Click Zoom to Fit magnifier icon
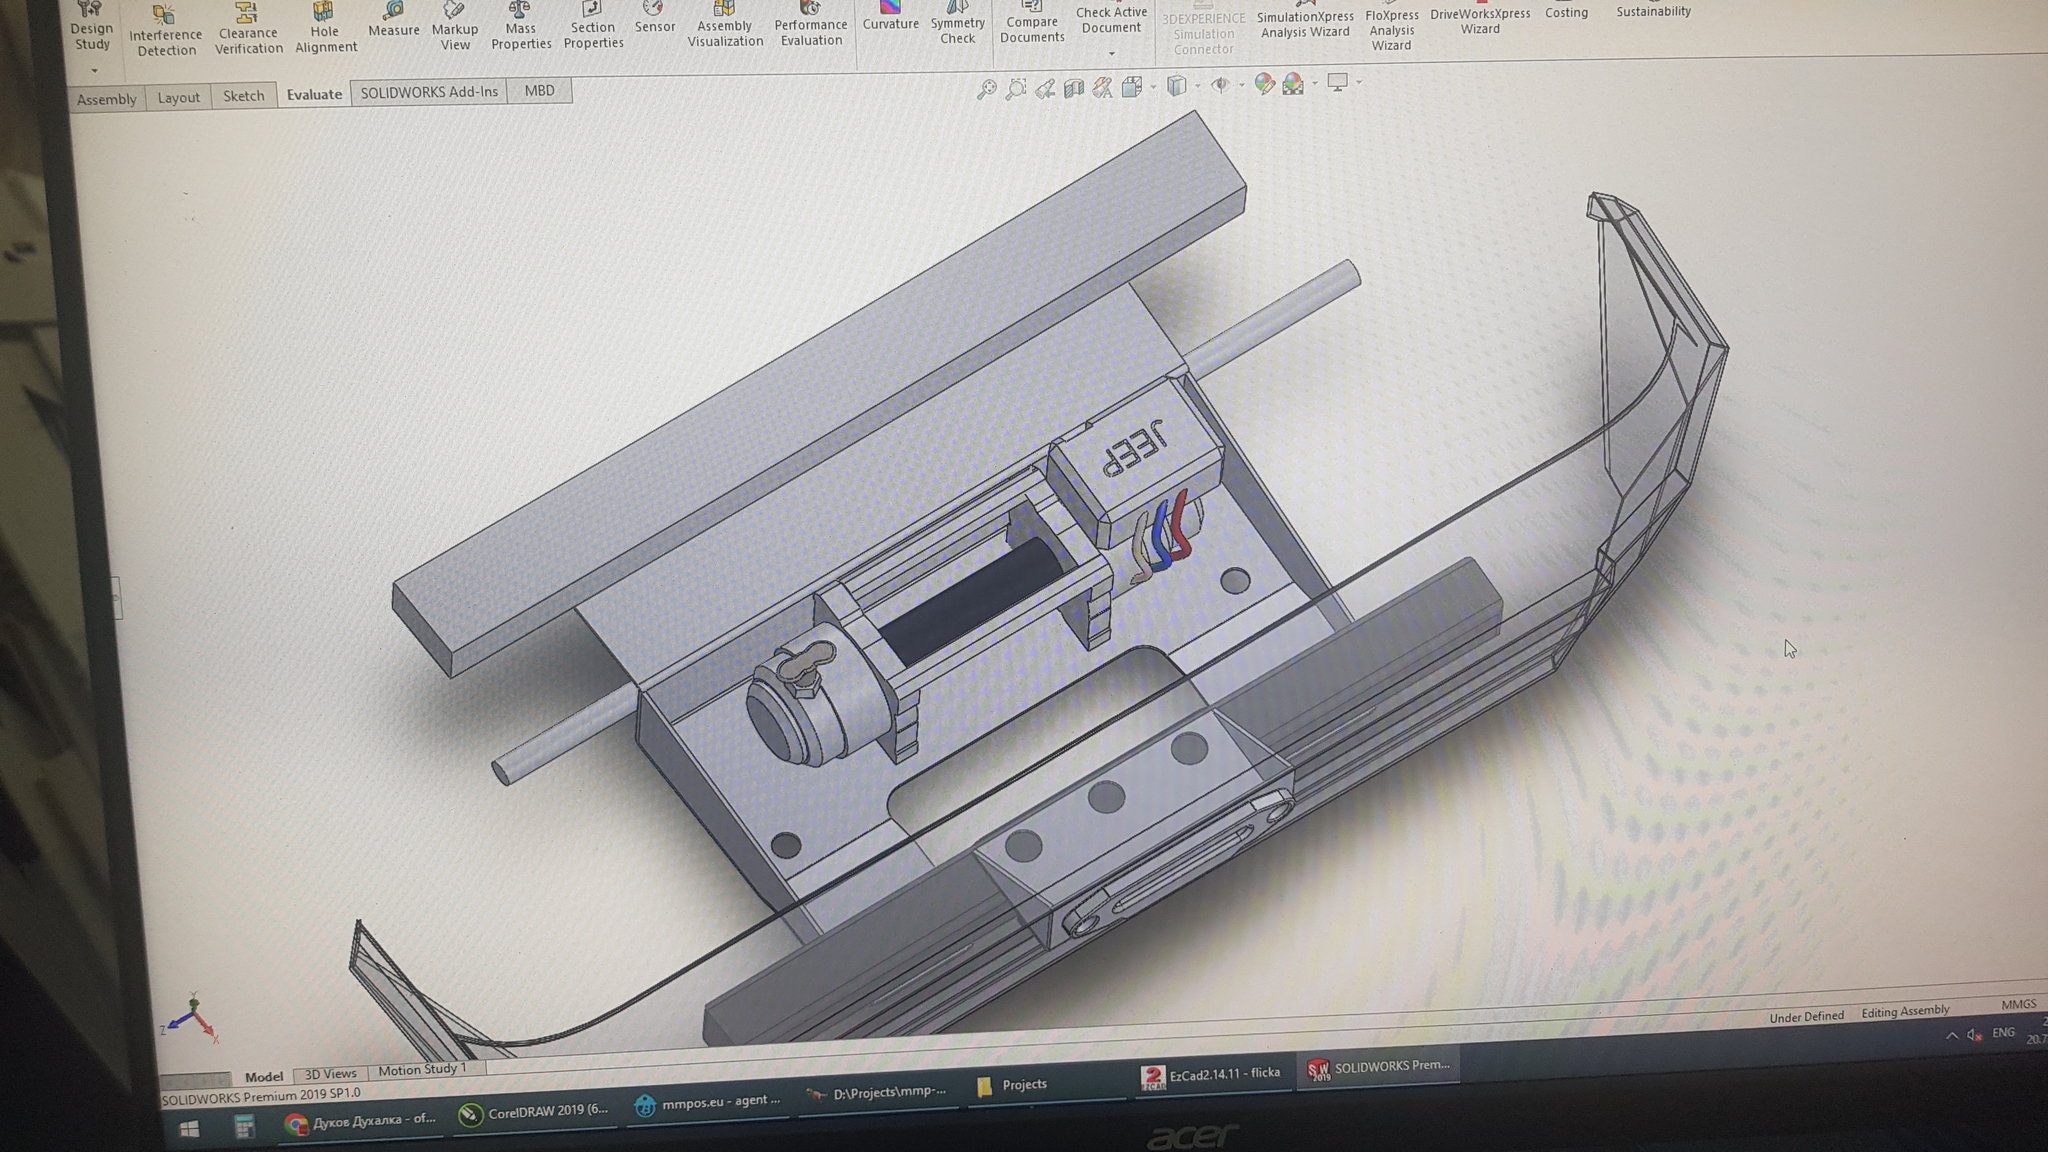This screenshot has width=2048, height=1152. click(x=986, y=89)
